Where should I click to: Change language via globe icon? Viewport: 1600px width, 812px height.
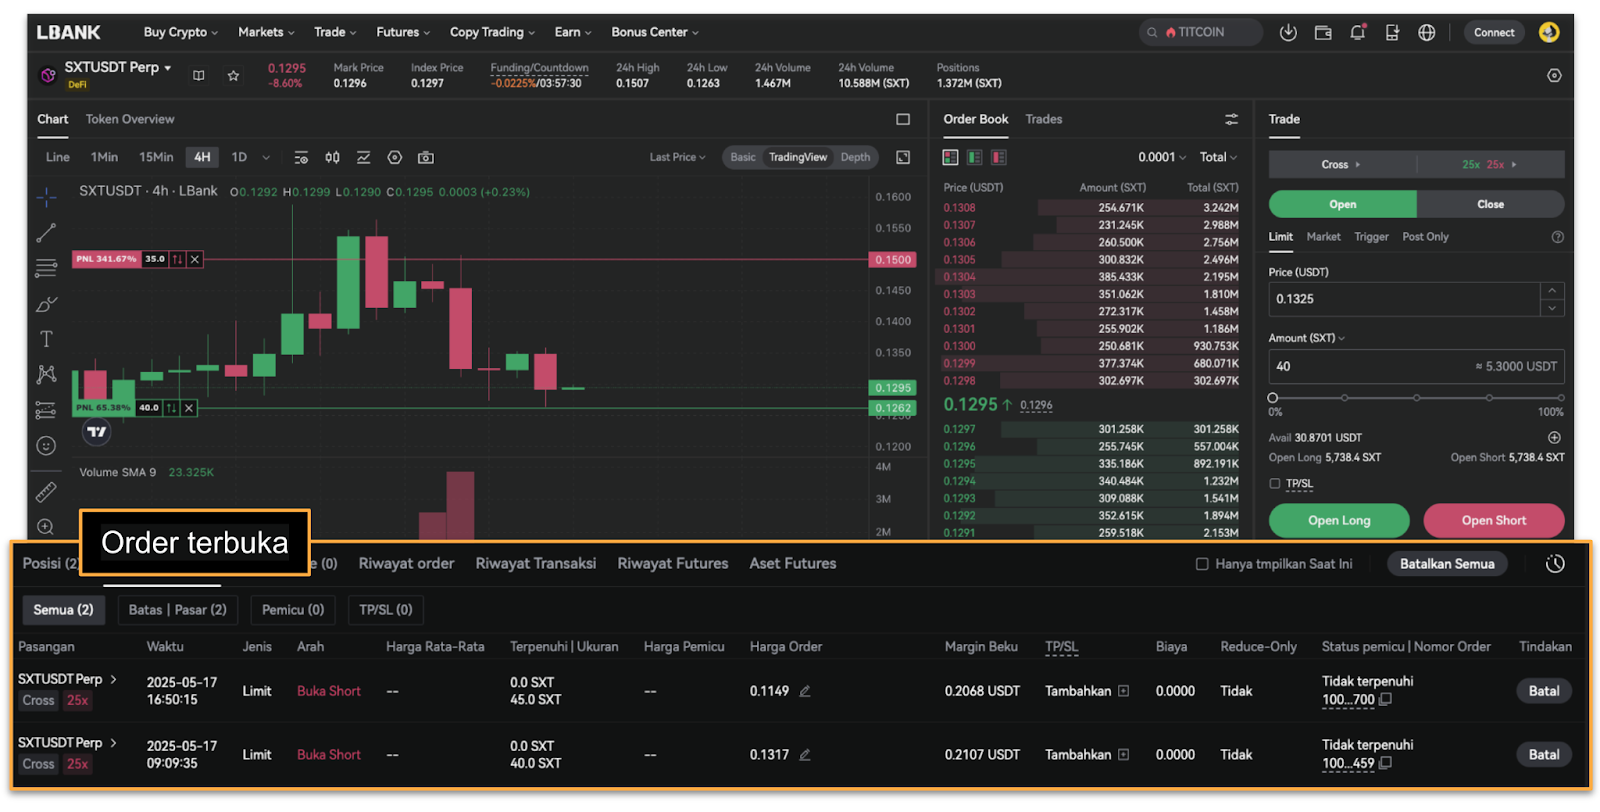point(1427,32)
